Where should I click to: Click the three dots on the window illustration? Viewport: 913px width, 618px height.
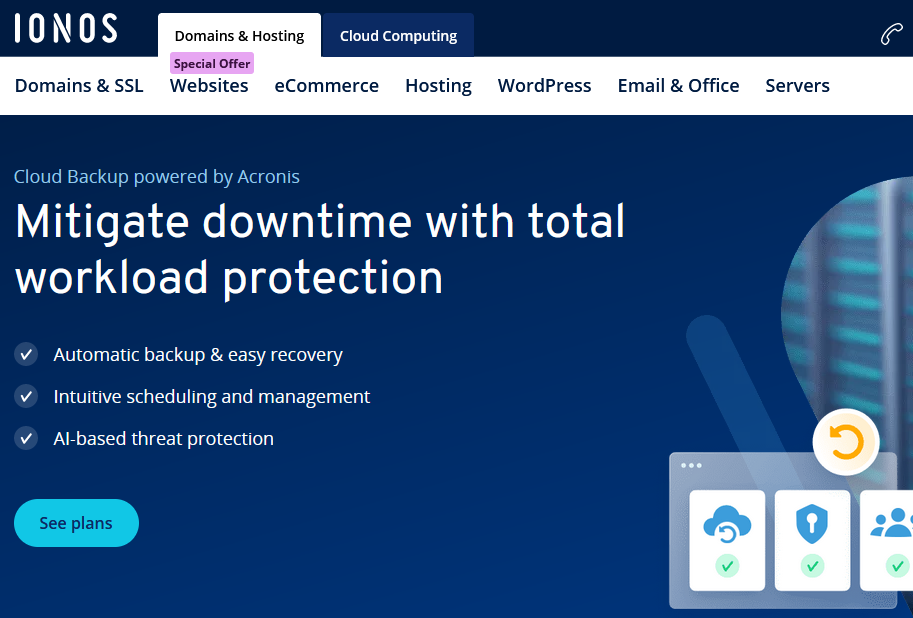coord(691,466)
